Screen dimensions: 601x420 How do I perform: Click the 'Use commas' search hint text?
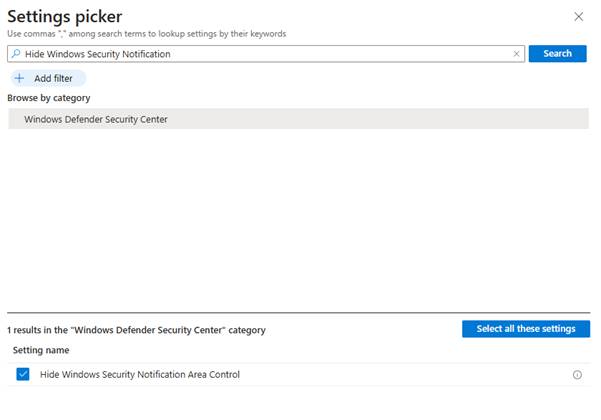pyautogui.click(x=146, y=34)
